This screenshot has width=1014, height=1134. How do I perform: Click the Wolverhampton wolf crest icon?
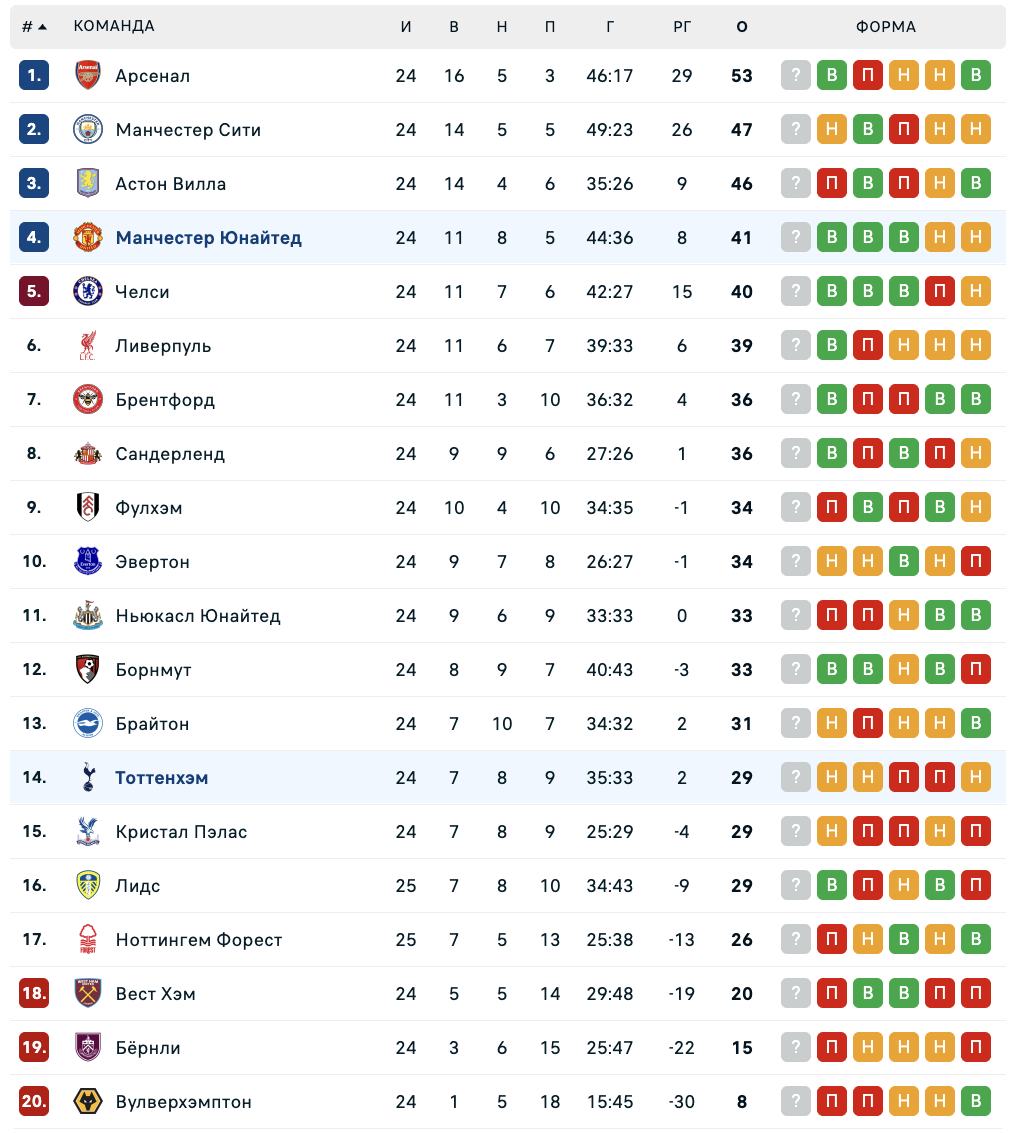(x=88, y=1102)
